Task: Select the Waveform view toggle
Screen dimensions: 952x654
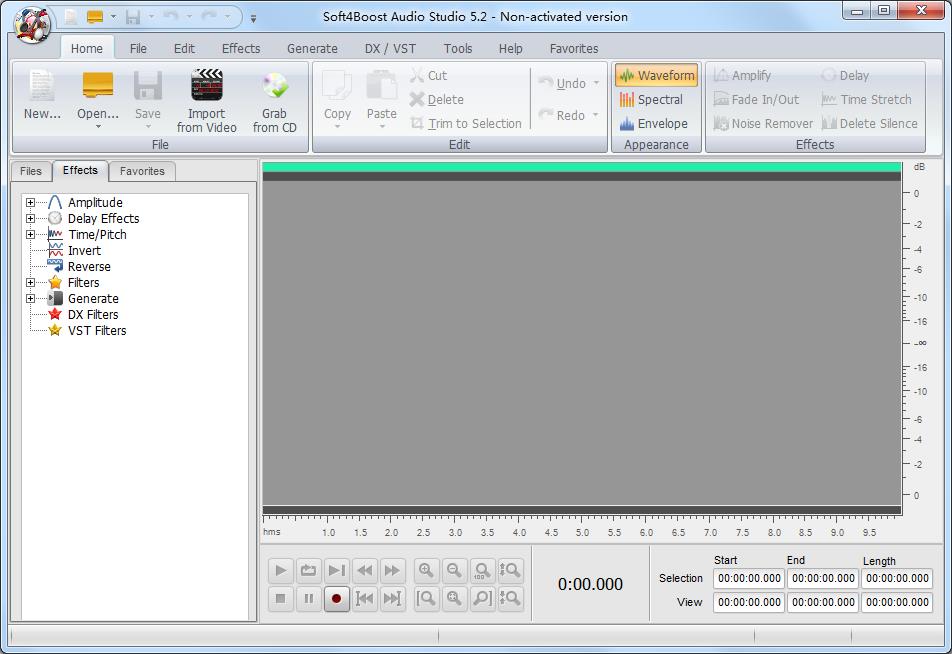Action: tap(656, 76)
